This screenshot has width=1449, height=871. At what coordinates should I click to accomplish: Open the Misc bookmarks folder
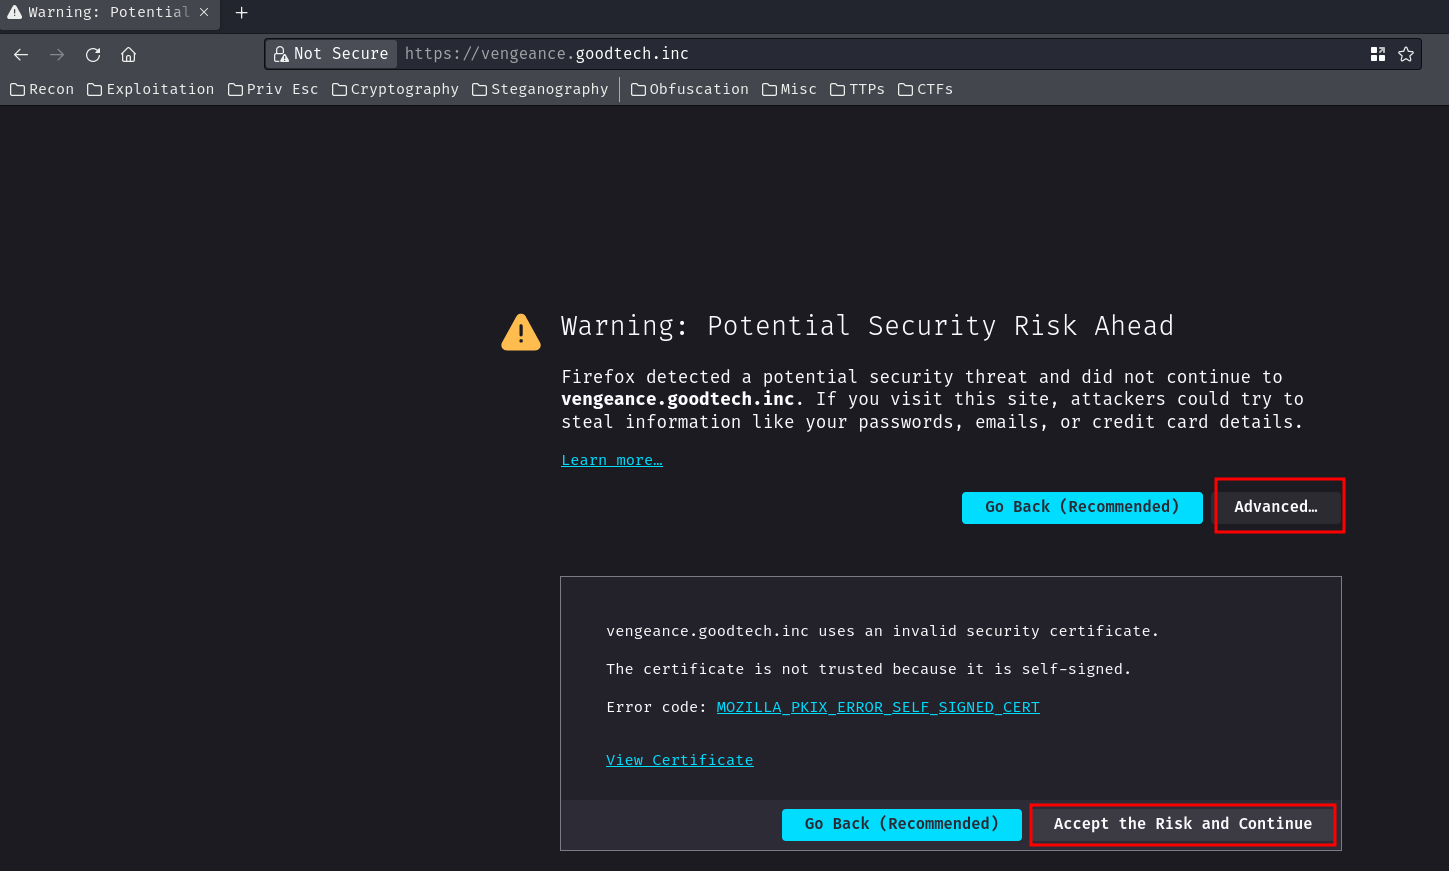[789, 89]
